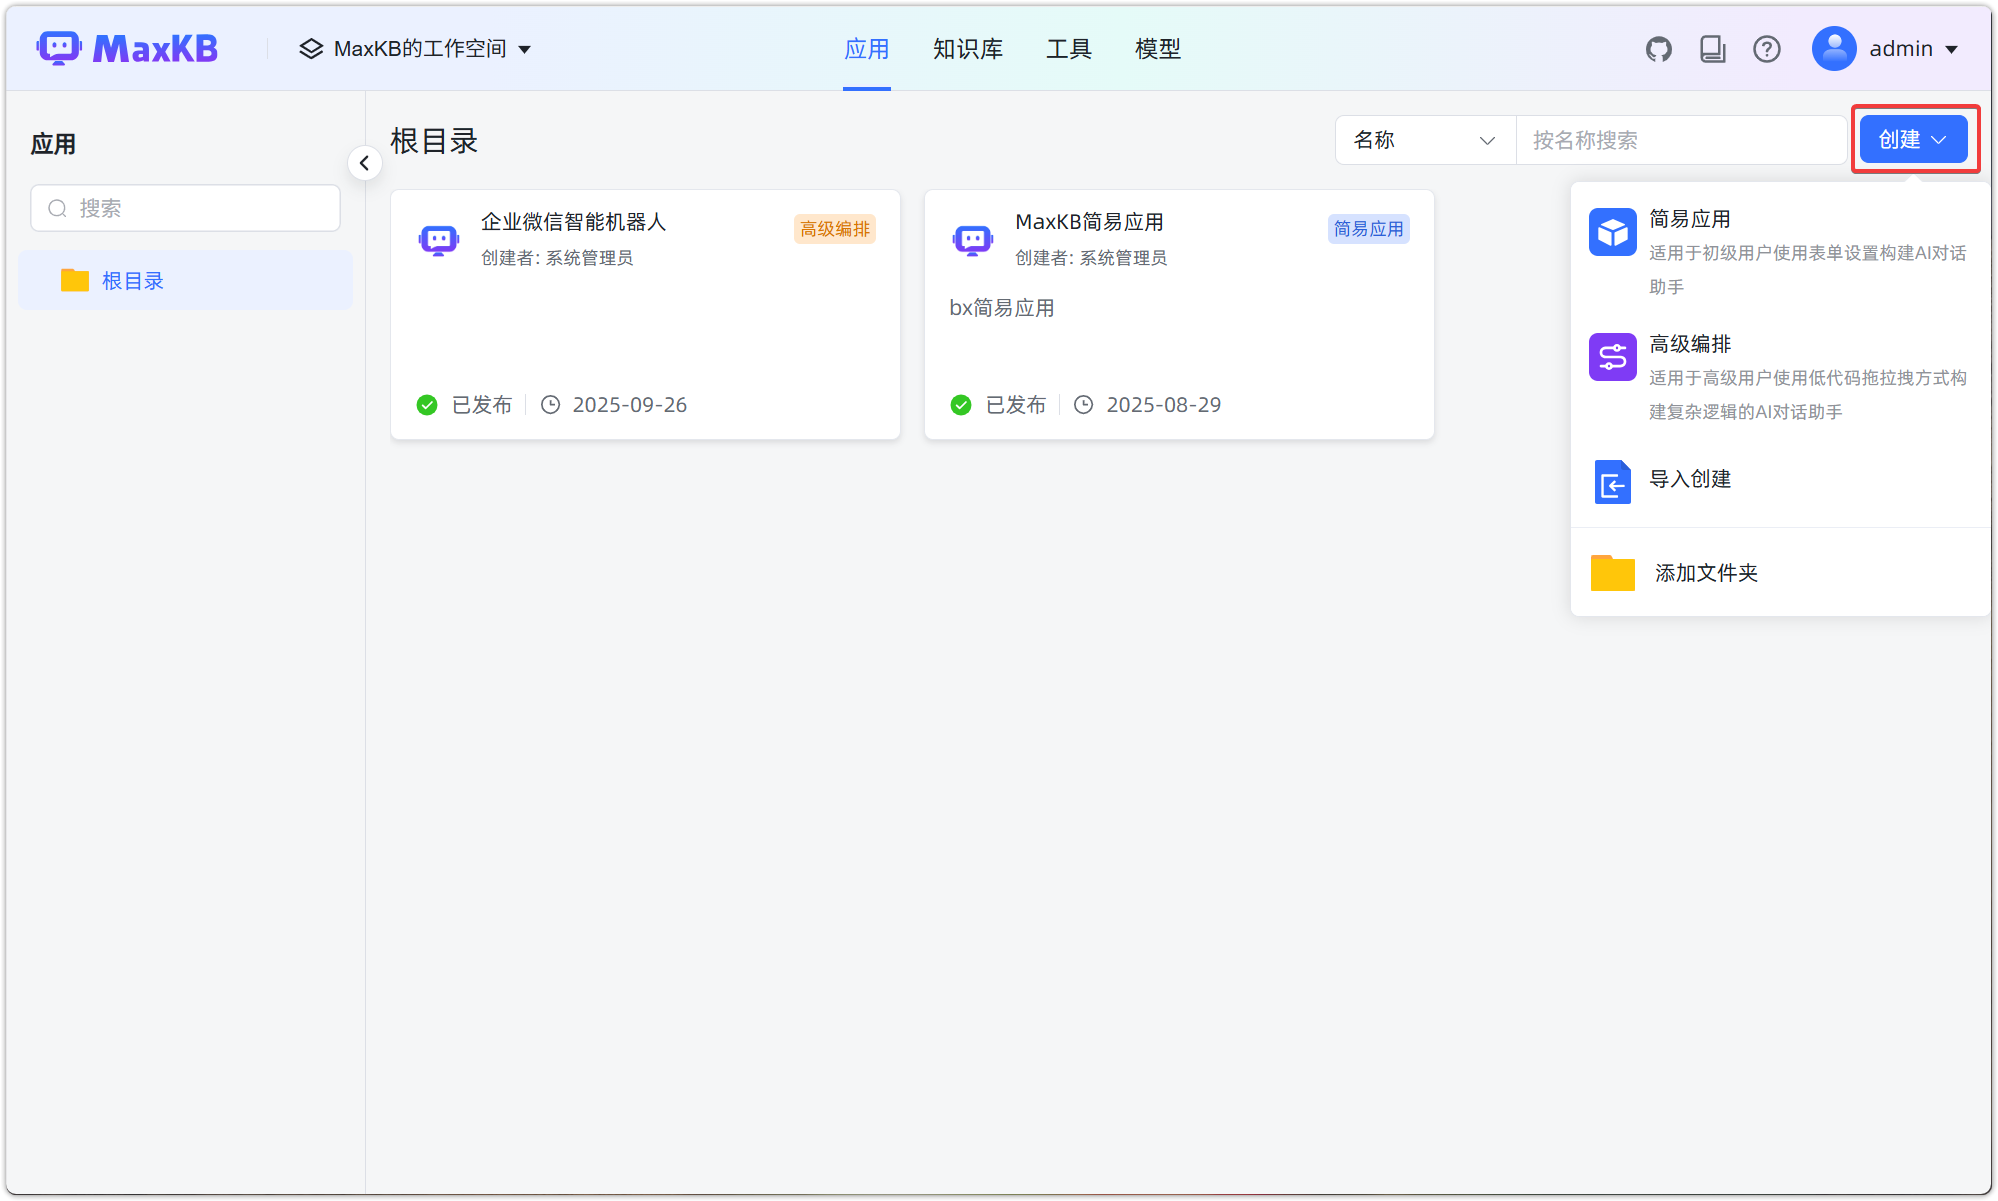Open the MaxKB的工作空间 workspace dropdown

click(416, 48)
